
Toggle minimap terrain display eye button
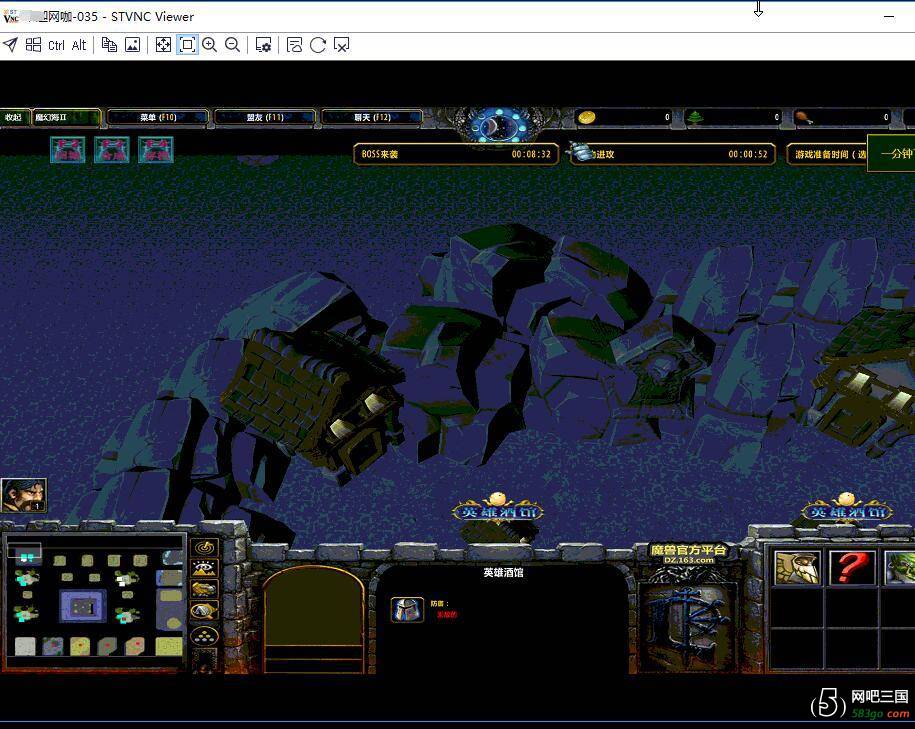pyautogui.click(x=204, y=568)
